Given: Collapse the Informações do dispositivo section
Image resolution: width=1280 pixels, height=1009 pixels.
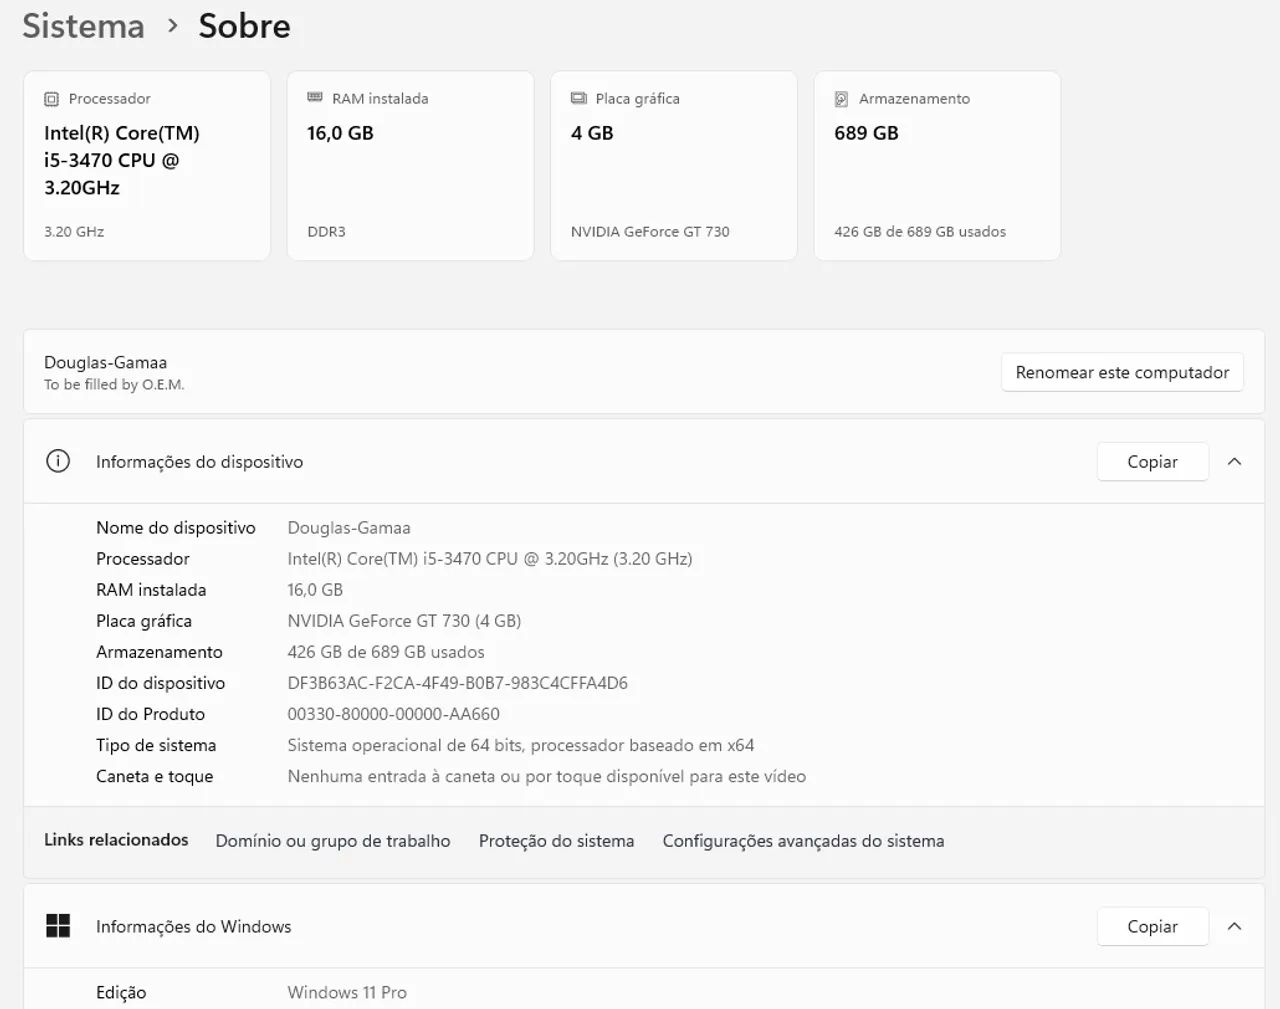Looking at the screenshot, I should [x=1234, y=461].
